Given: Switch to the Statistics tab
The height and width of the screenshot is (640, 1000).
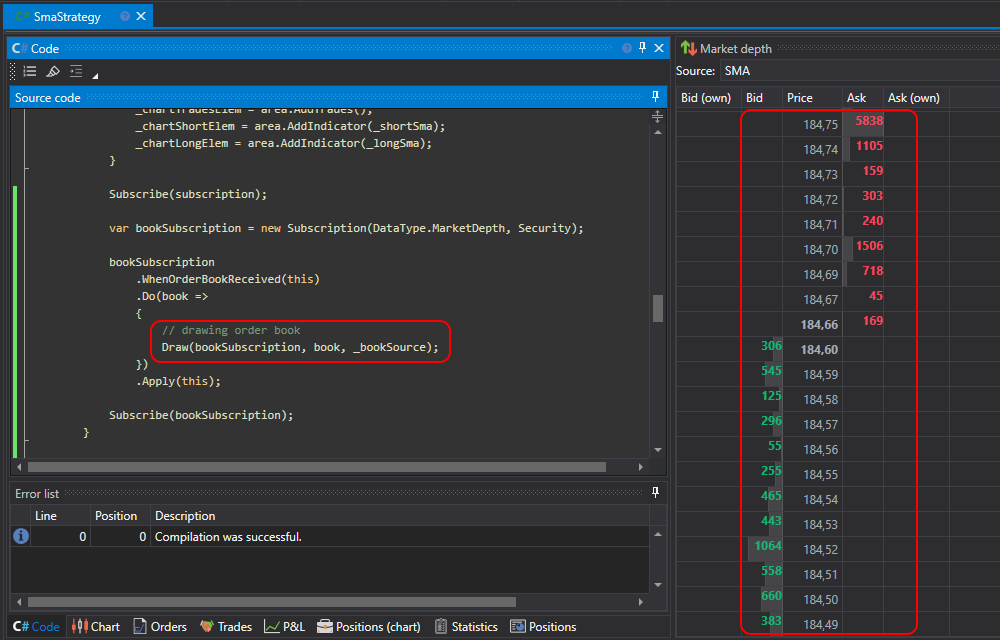Looking at the screenshot, I should [x=466, y=627].
